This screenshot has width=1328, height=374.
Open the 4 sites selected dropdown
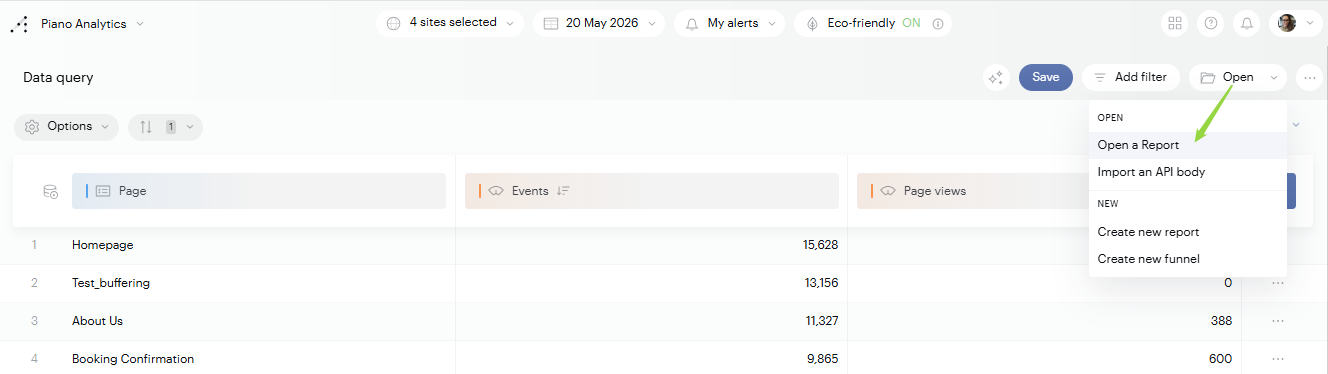(x=450, y=23)
